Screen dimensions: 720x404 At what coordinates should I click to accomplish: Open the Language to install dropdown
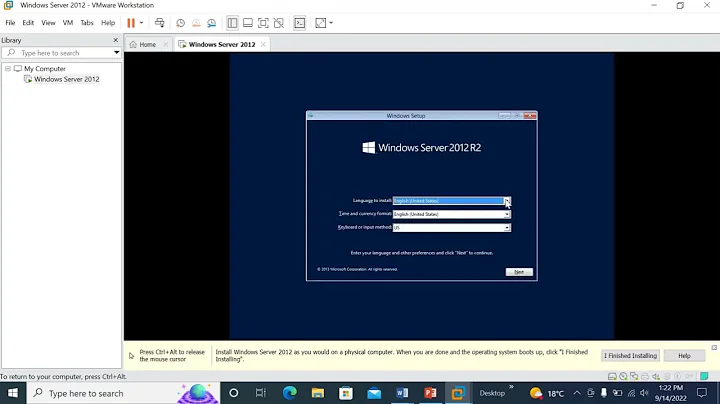pos(507,201)
